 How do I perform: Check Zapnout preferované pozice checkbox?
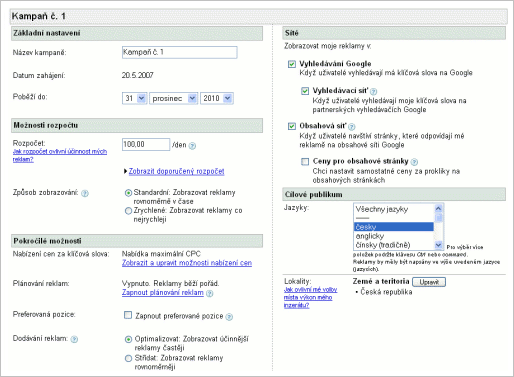click(128, 315)
